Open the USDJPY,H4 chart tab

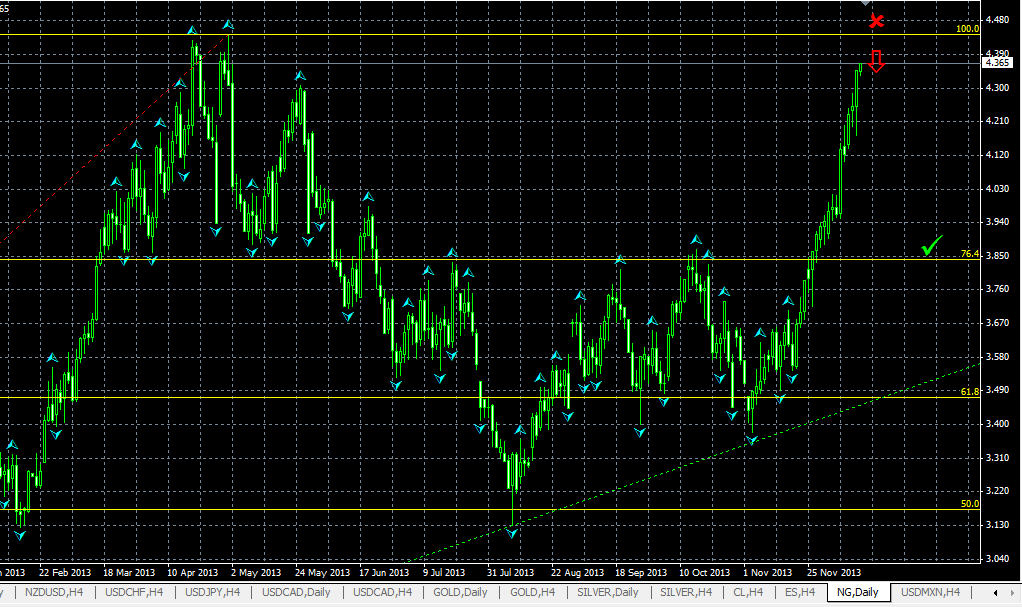[x=210, y=593]
